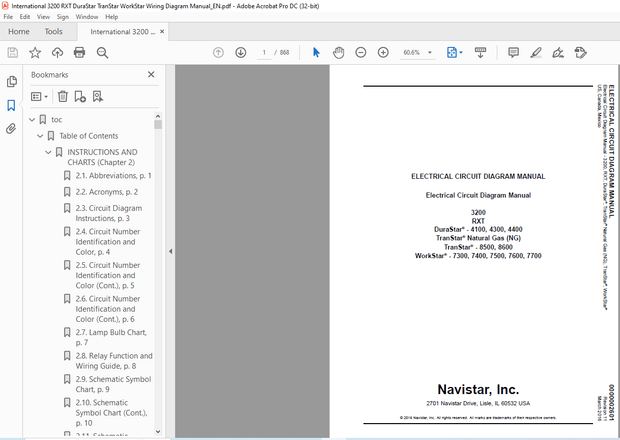Open bookmark 2.5. Circuit Number Identification (Cont.)

(x=108, y=275)
